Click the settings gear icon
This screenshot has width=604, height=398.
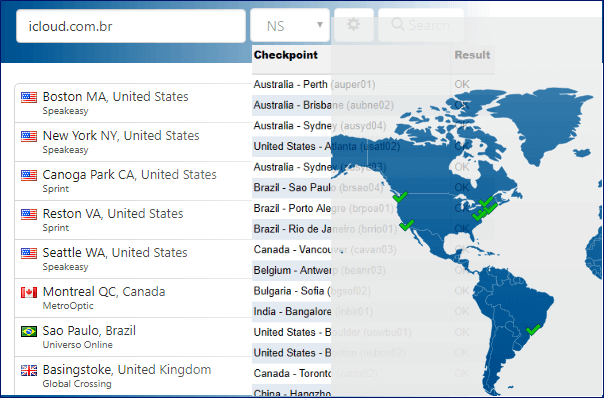coord(354,25)
